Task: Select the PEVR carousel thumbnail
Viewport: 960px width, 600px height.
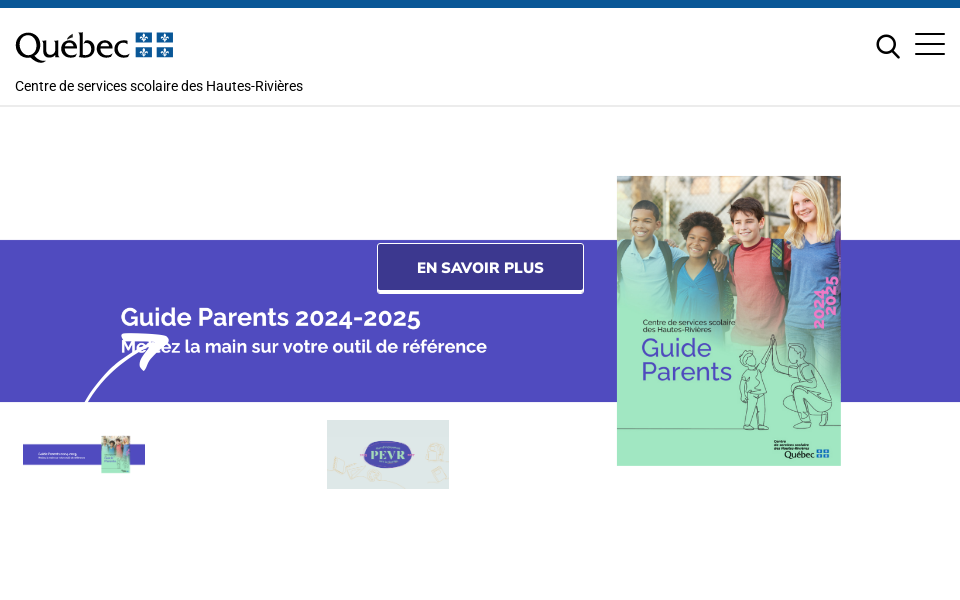Action: coord(388,455)
